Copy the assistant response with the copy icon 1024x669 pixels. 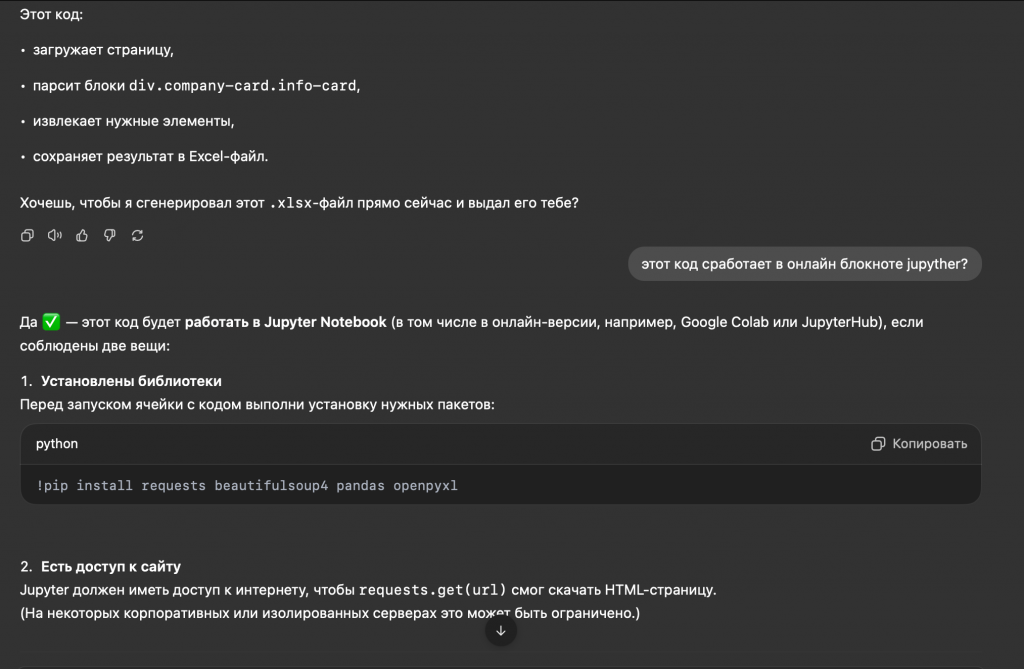pyautogui.click(x=27, y=235)
